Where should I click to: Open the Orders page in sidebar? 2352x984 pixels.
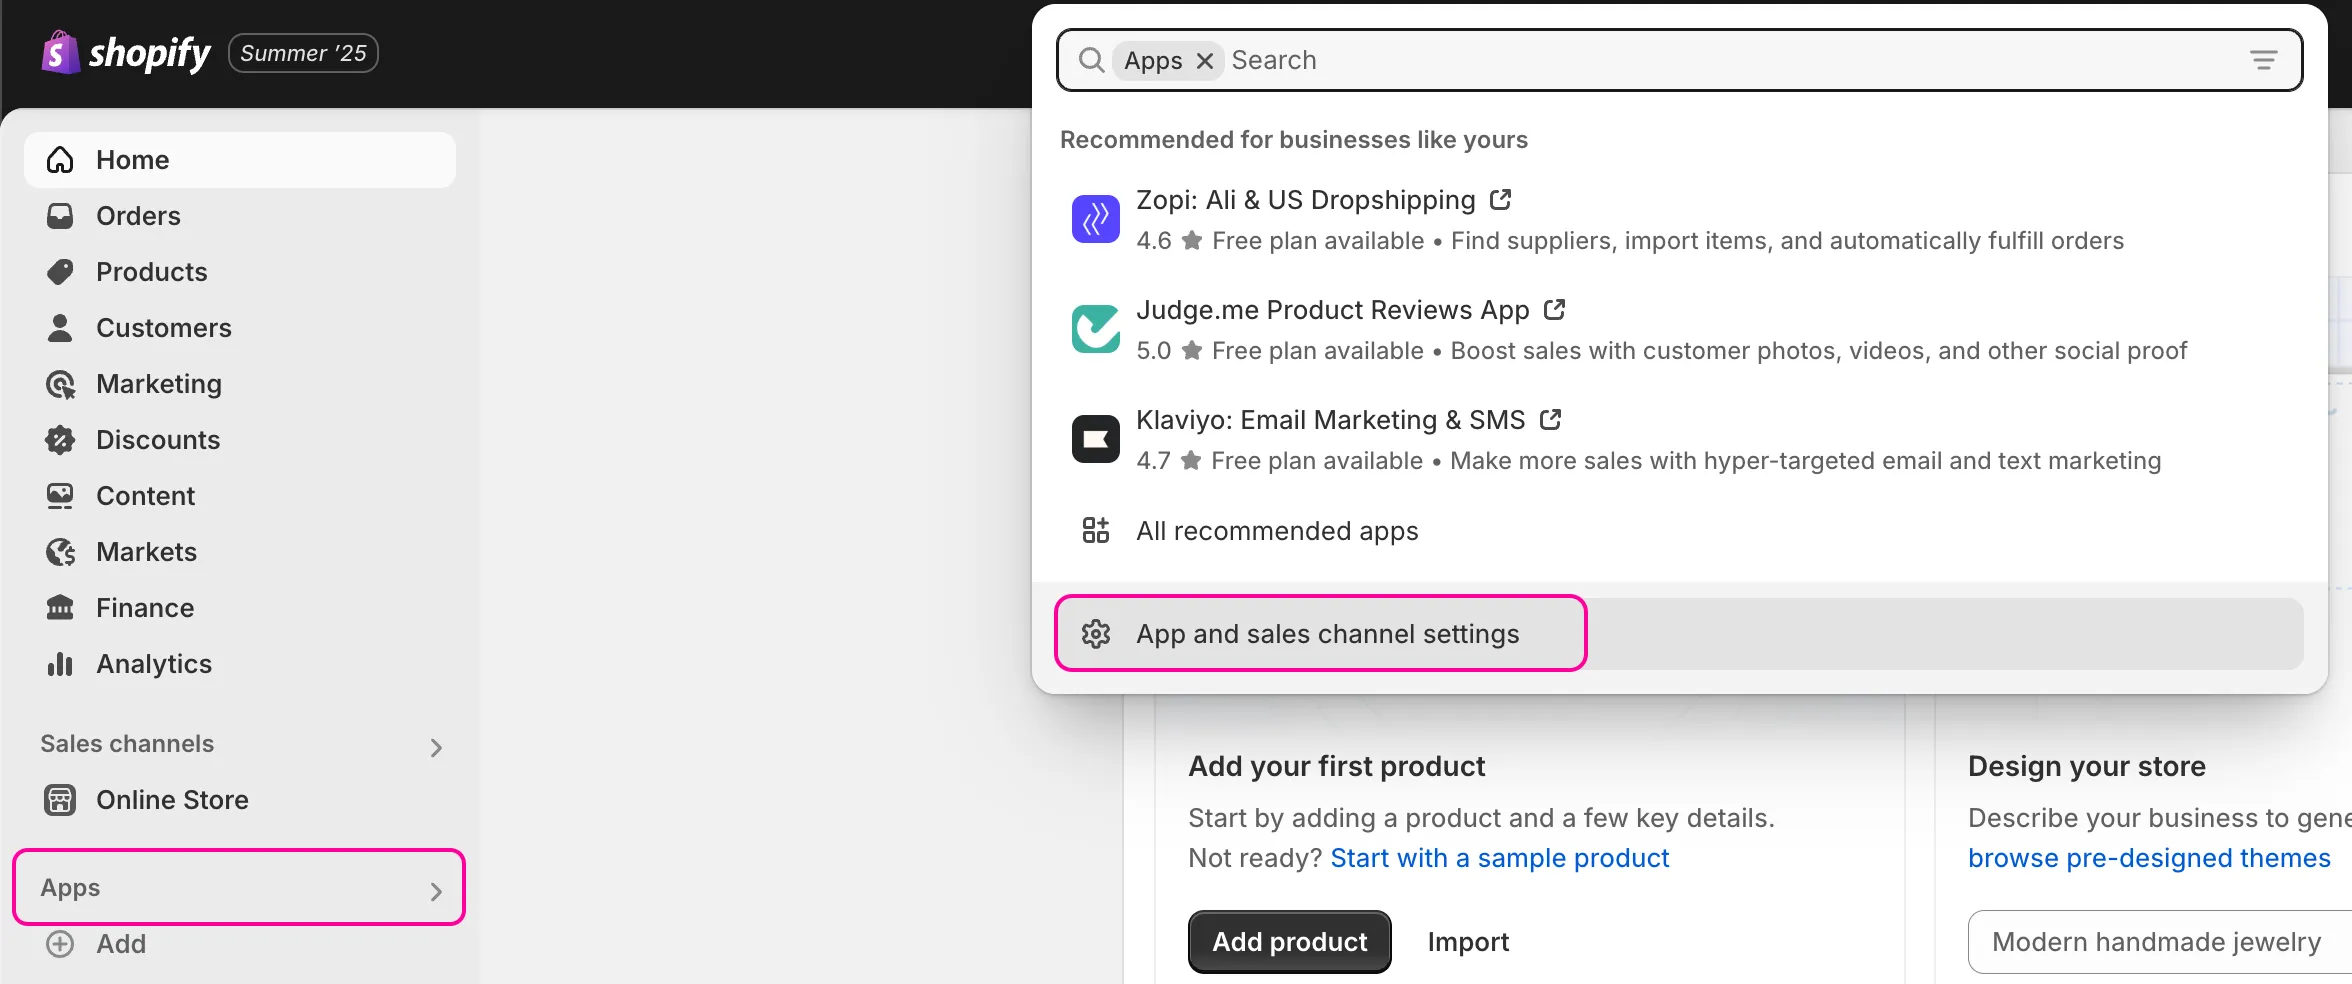coord(138,216)
